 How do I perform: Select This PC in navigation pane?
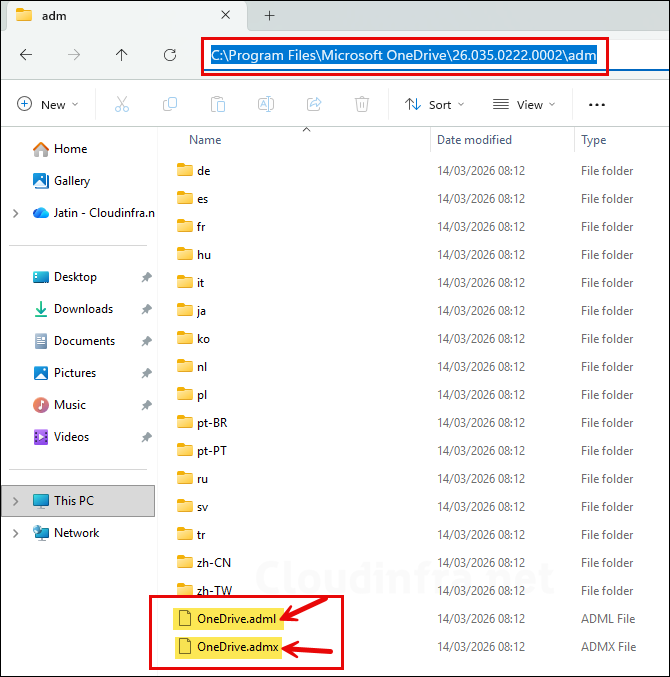pyautogui.click(x=78, y=501)
